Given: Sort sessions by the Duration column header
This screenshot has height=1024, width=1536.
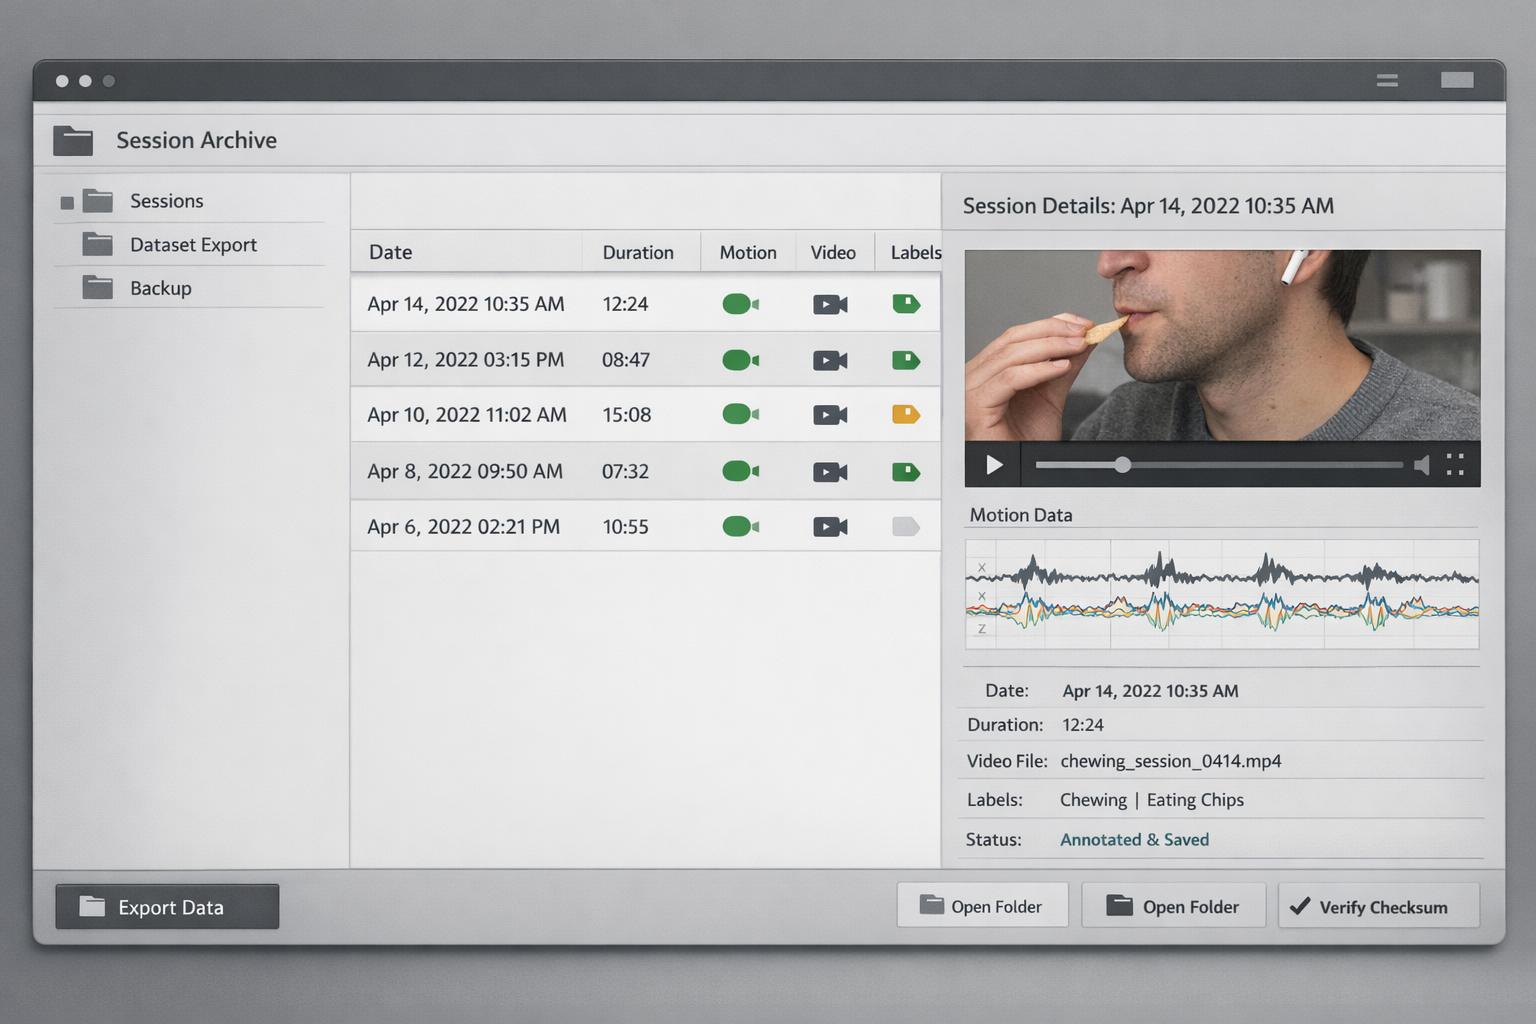Looking at the screenshot, I should 638,253.
